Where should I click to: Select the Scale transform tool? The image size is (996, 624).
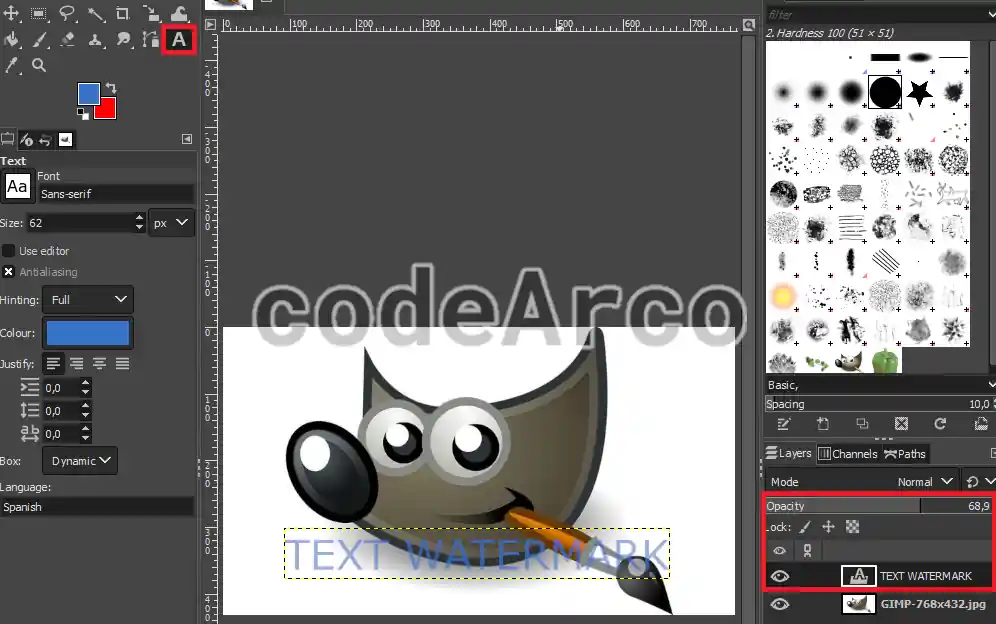coord(151,13)
